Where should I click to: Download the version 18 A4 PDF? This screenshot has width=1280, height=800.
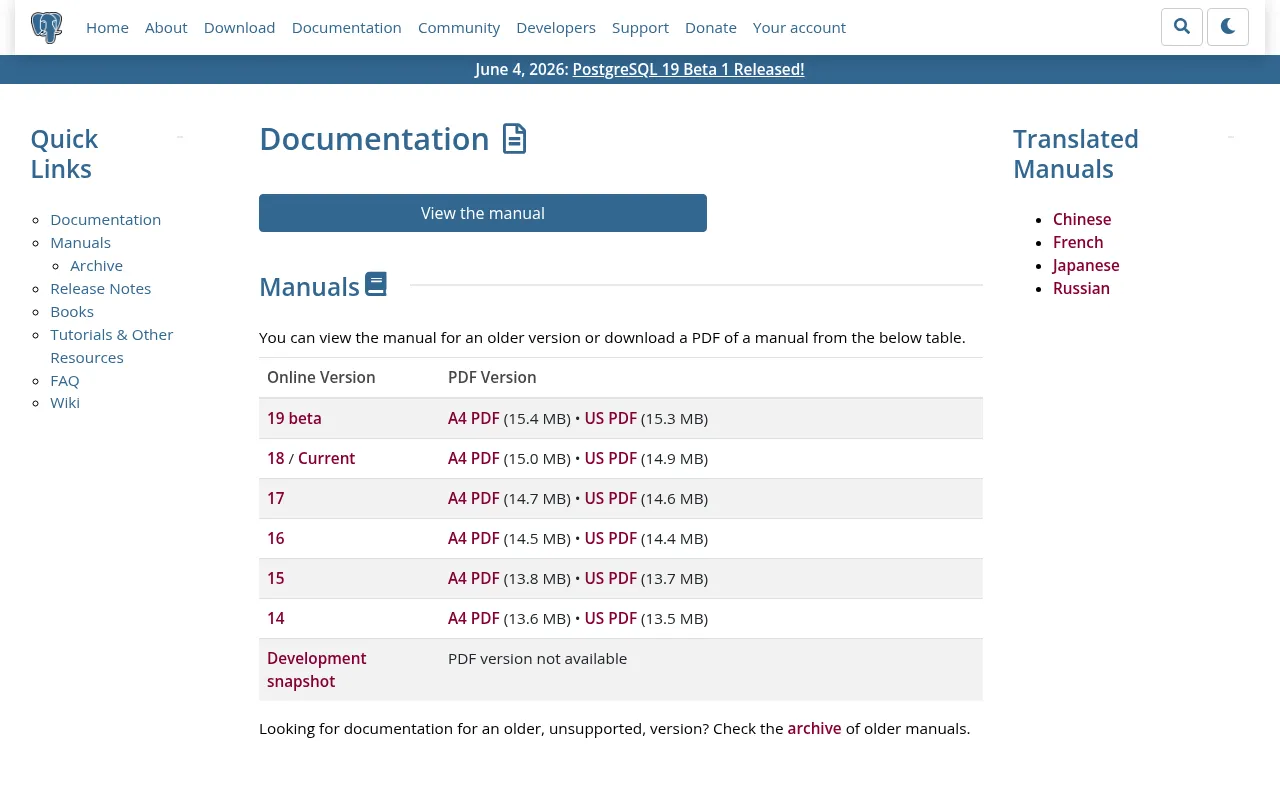pos(474,459)
